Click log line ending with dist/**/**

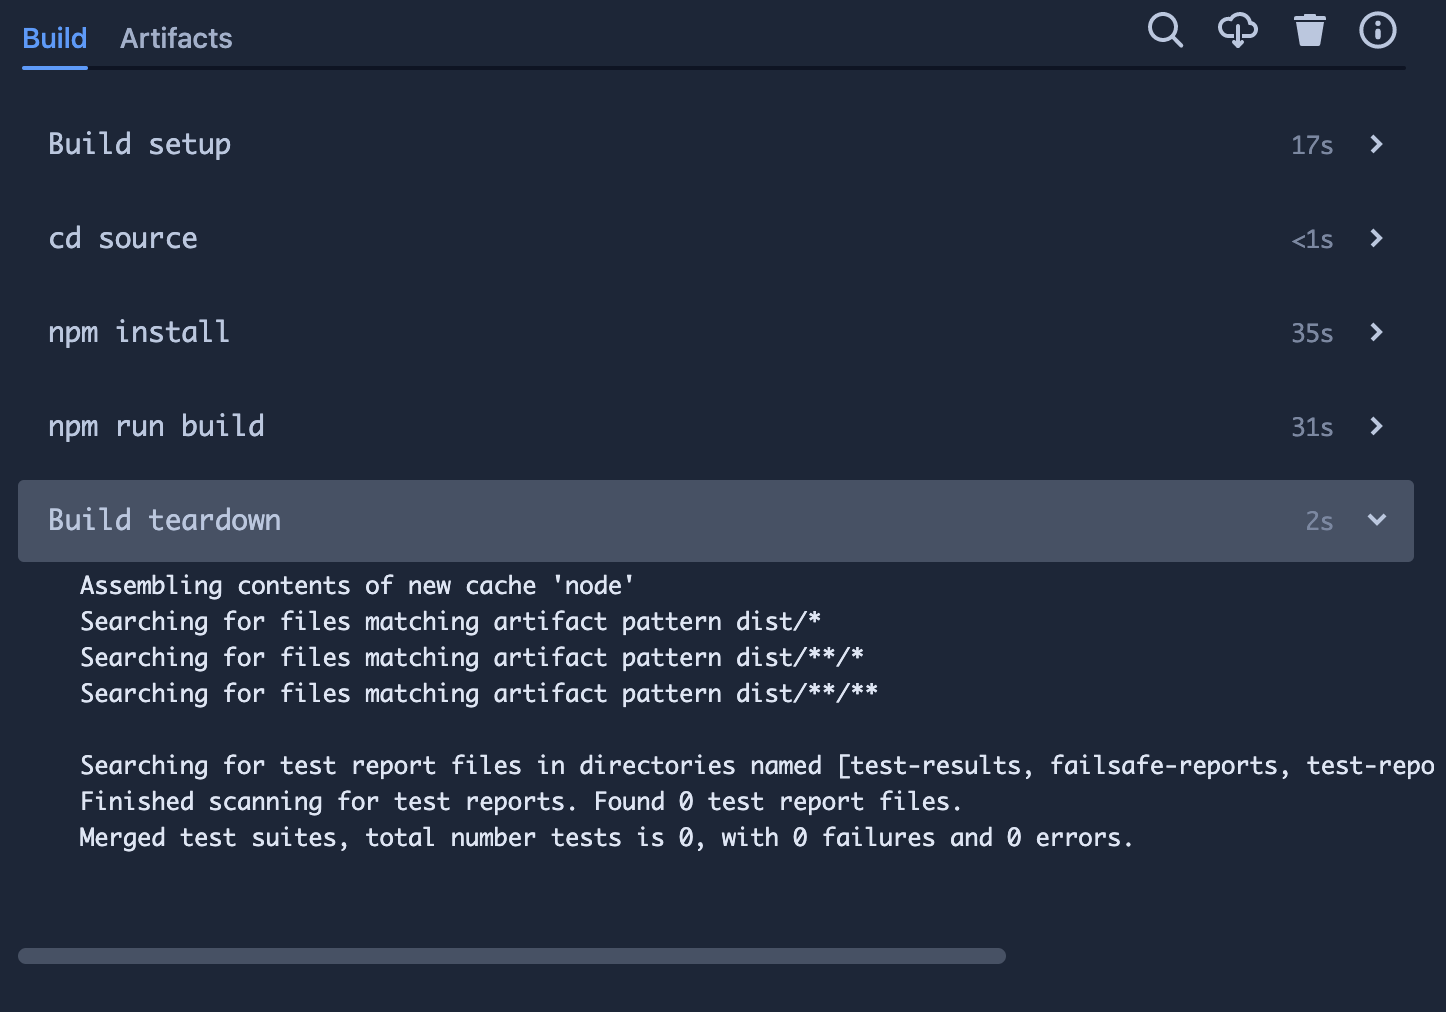pos(479,694)
